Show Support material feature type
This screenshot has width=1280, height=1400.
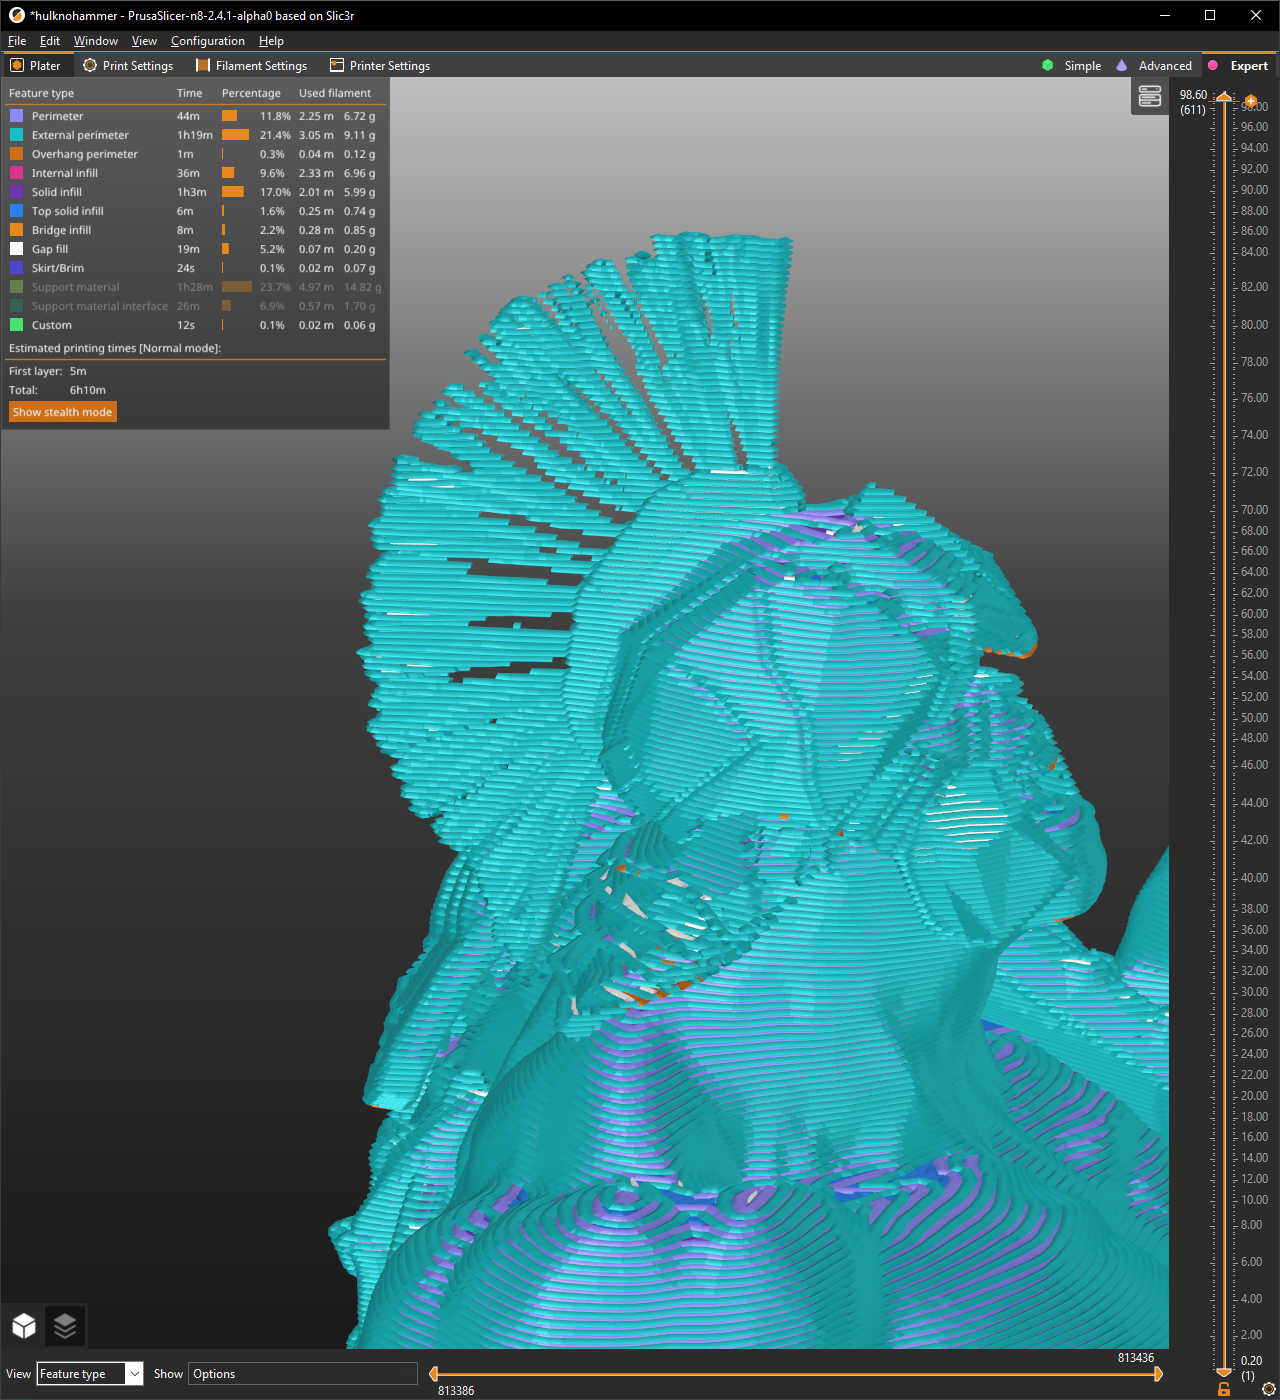pos(195,287)
